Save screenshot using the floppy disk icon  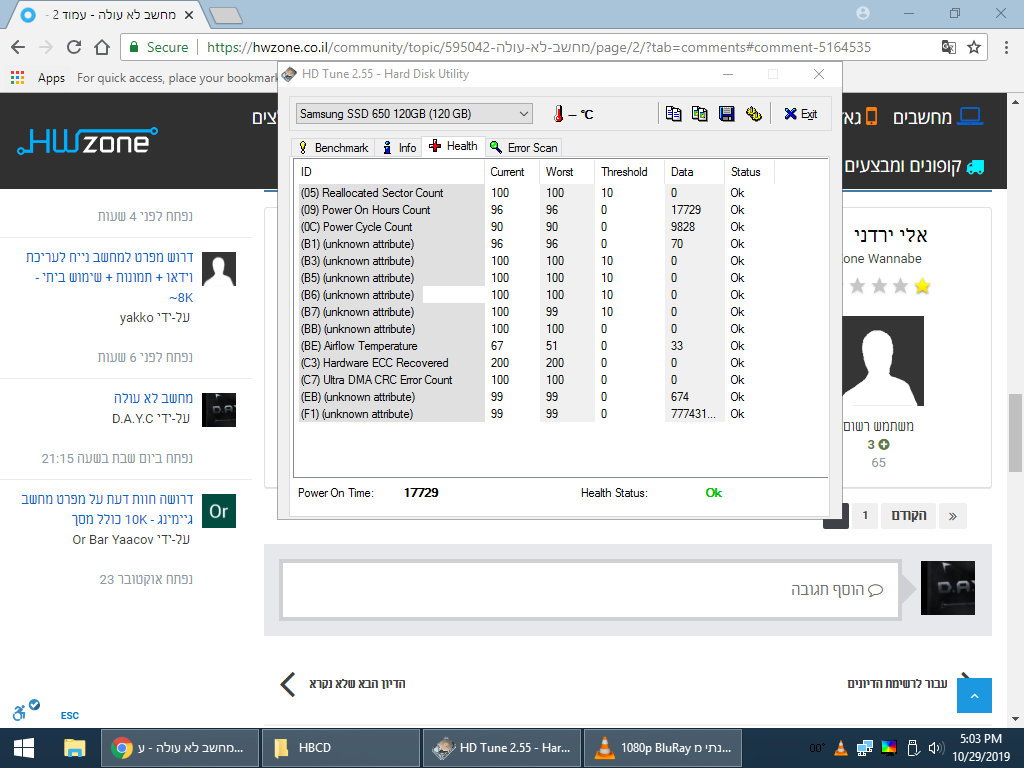(726, 114)
